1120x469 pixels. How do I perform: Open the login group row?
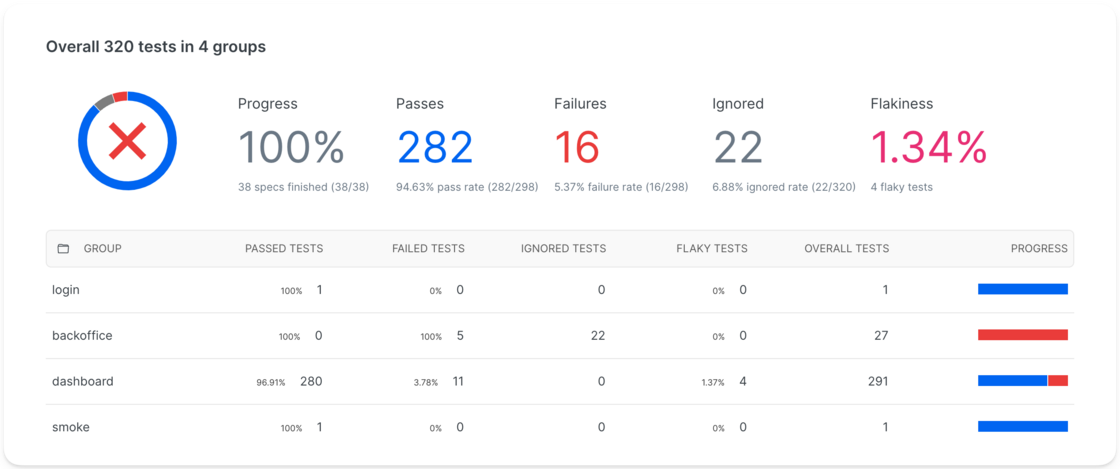[x=559, y=290]
